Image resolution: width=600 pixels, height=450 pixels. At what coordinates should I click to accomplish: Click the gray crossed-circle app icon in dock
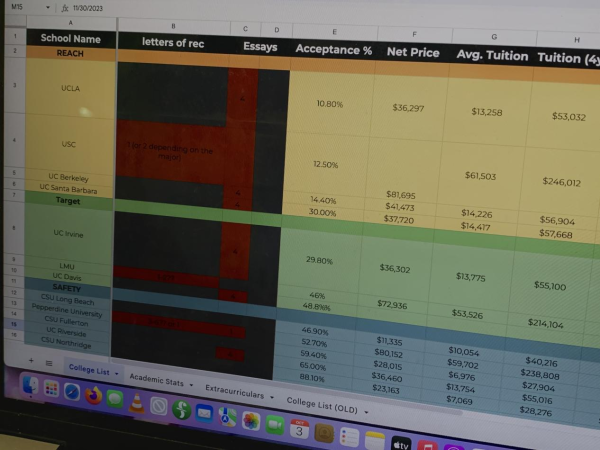158,406
